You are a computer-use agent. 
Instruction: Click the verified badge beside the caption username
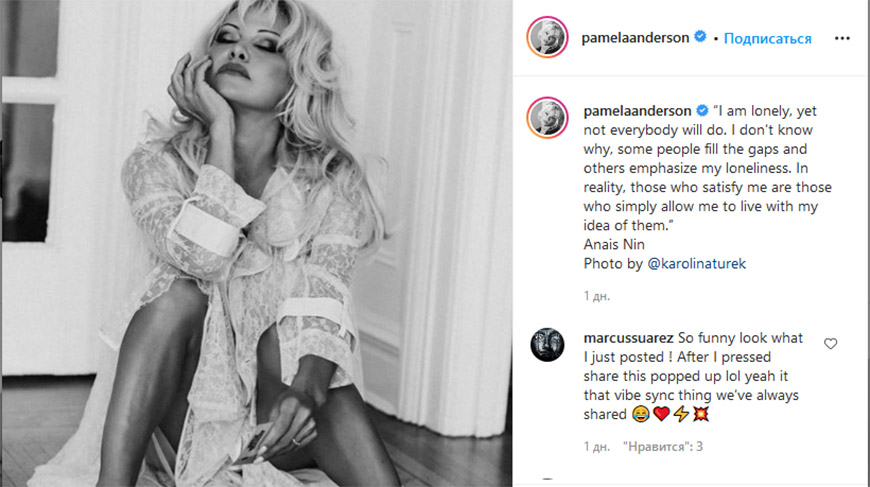702,110
